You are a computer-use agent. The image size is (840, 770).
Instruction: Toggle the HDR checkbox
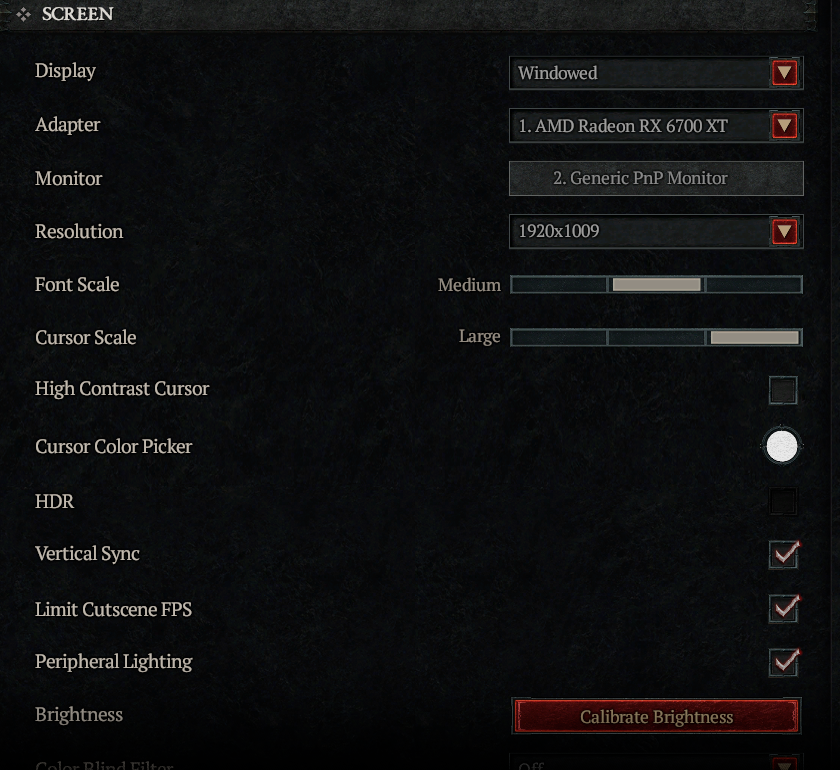[x=783, y=502]
